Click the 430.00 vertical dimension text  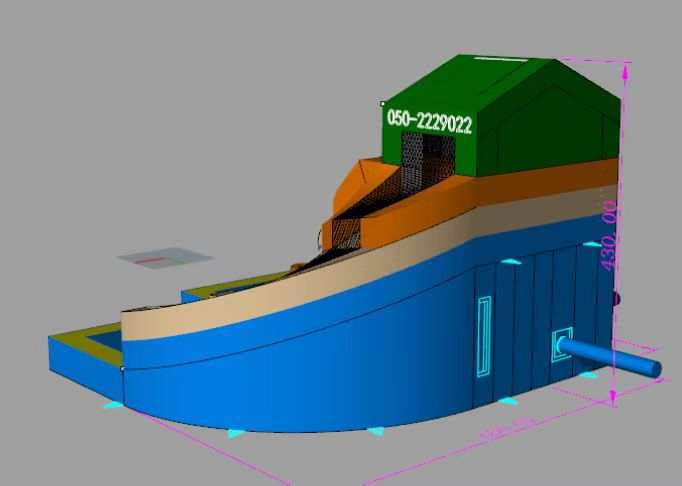click(x=608, y=235)
